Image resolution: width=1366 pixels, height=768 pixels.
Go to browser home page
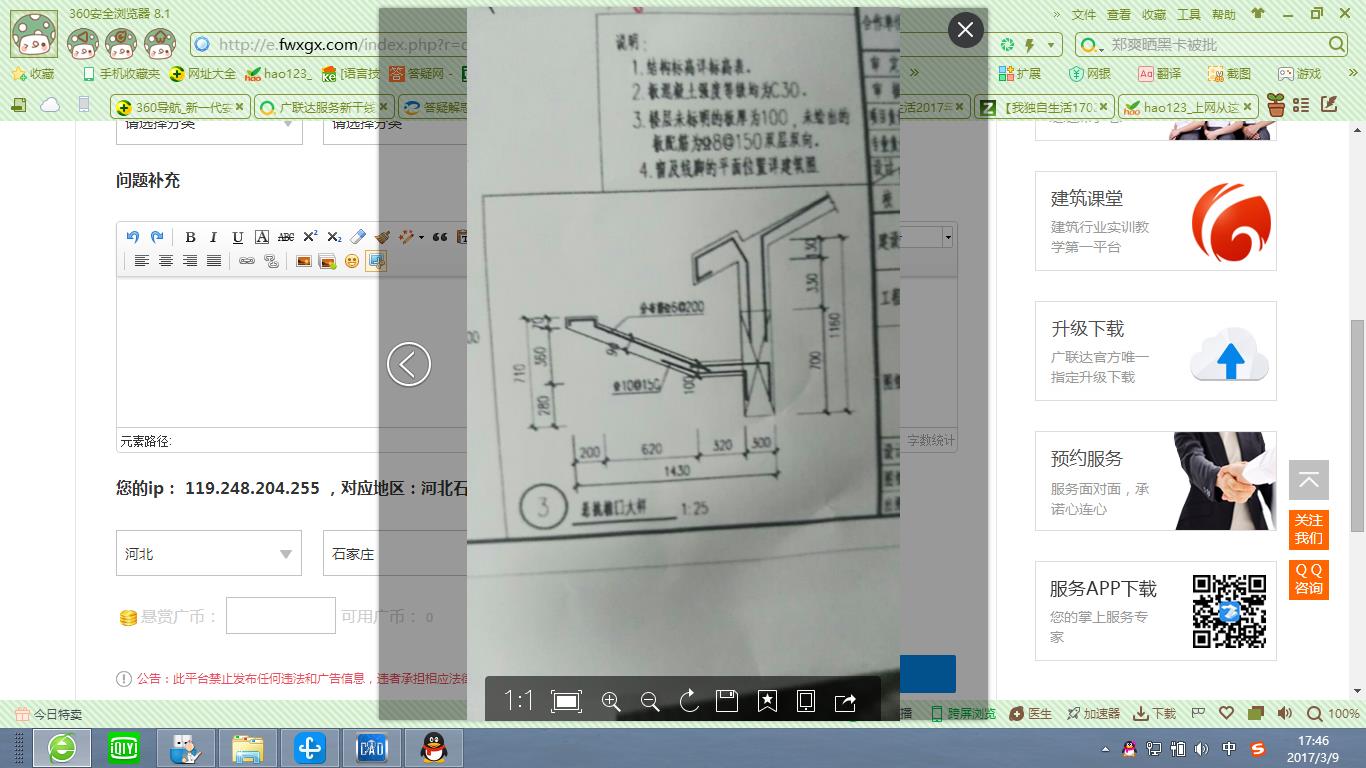(160, 43)
